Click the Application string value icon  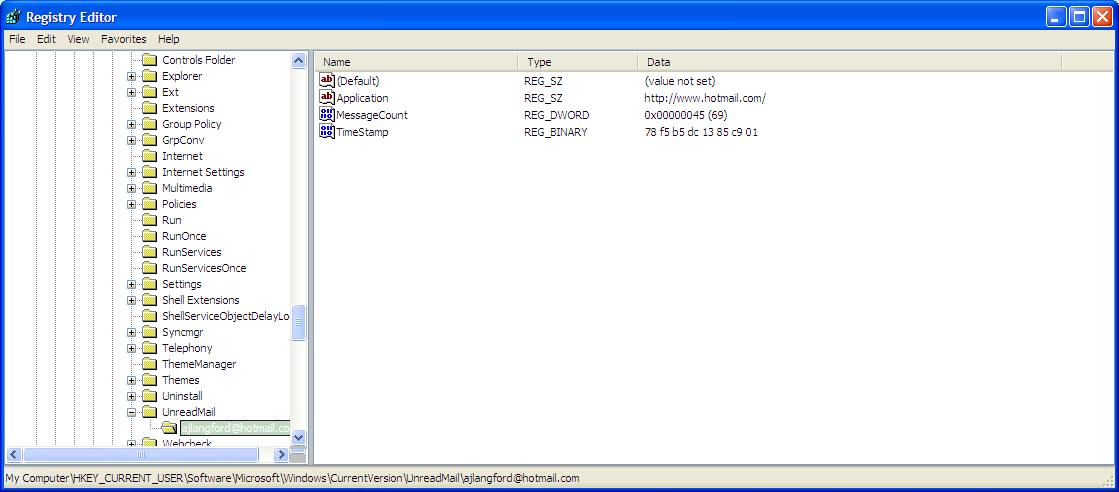click(x=327, y=98)
